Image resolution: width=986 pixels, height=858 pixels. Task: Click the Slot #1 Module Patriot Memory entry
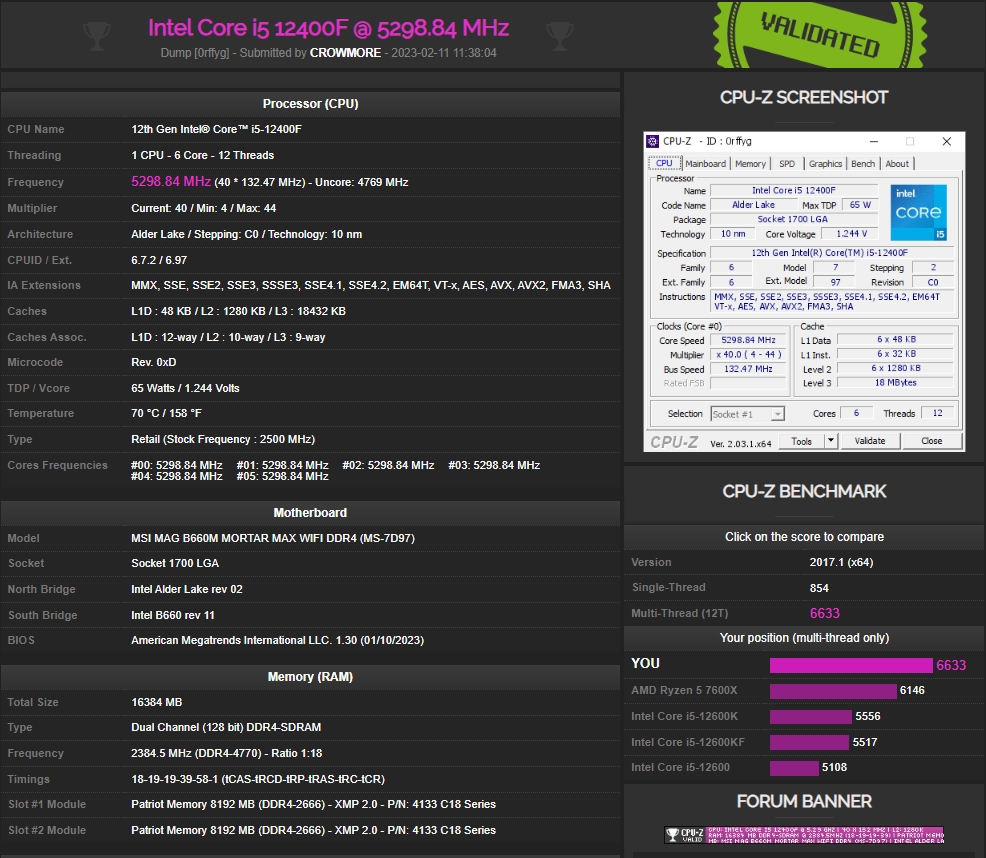point(313,805)
